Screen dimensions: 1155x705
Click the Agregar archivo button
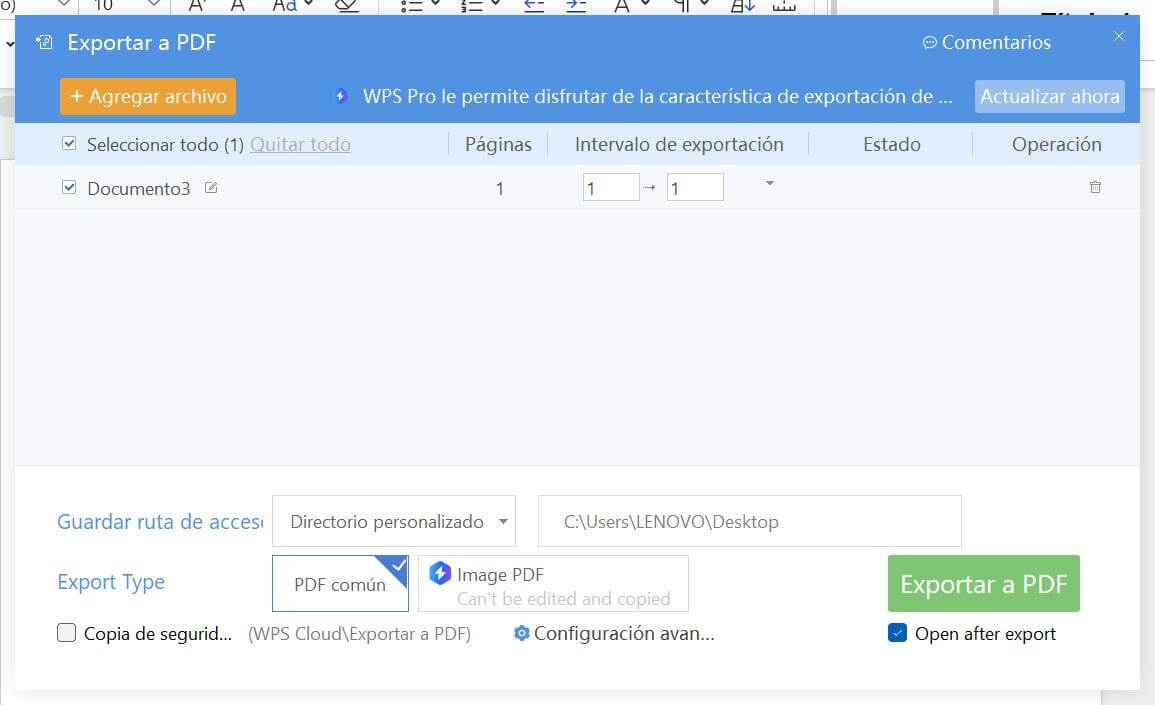(147, 96)
